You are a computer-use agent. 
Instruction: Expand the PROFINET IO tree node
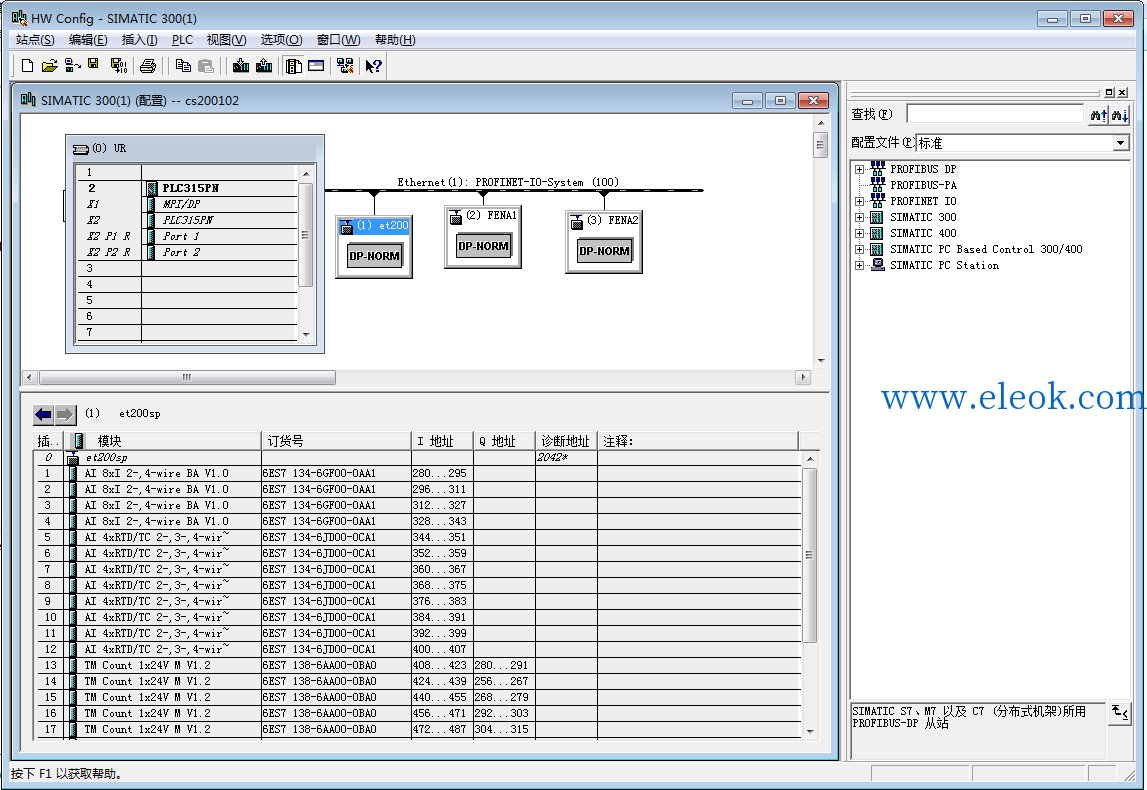860,202
